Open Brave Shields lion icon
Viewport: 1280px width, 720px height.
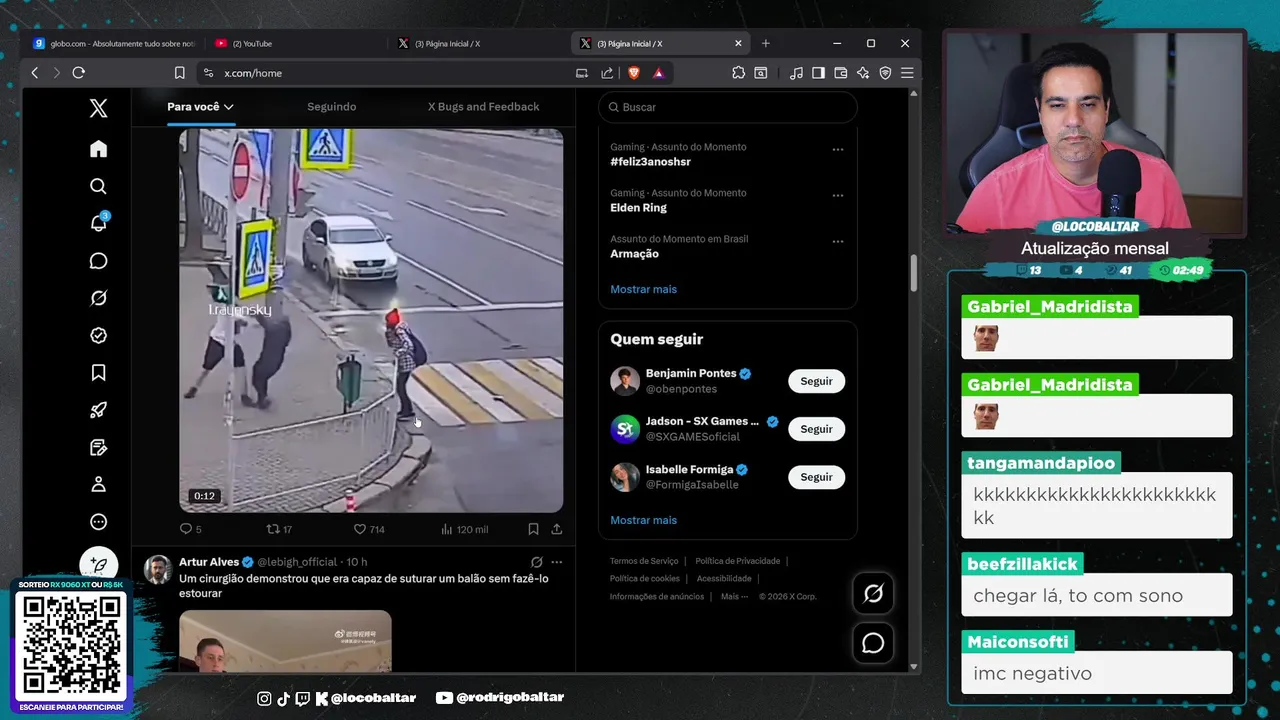click(633, 73)
